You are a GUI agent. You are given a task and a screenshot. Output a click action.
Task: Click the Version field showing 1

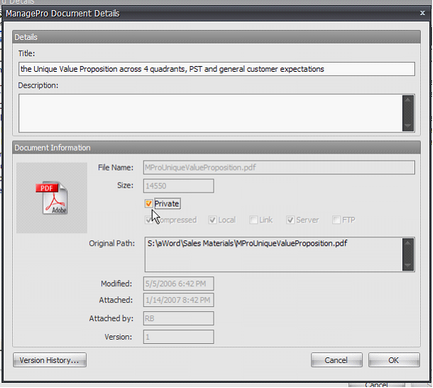click(178, 337)
